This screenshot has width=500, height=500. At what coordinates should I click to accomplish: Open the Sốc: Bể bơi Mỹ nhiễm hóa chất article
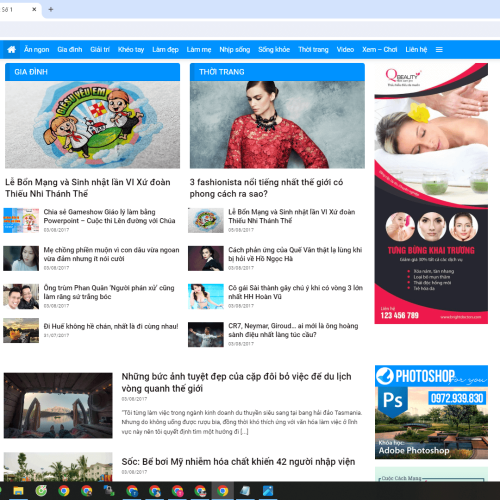[238, 462]
